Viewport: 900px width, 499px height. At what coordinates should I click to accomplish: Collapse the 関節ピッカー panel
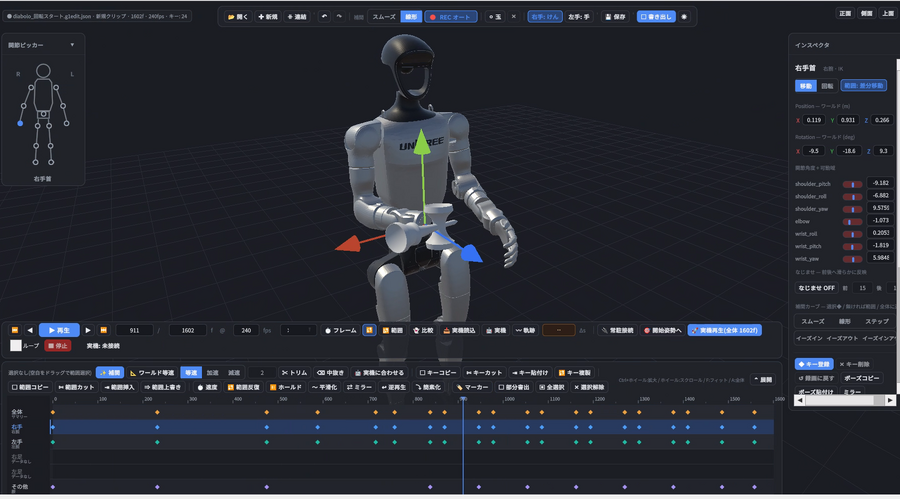72,45
